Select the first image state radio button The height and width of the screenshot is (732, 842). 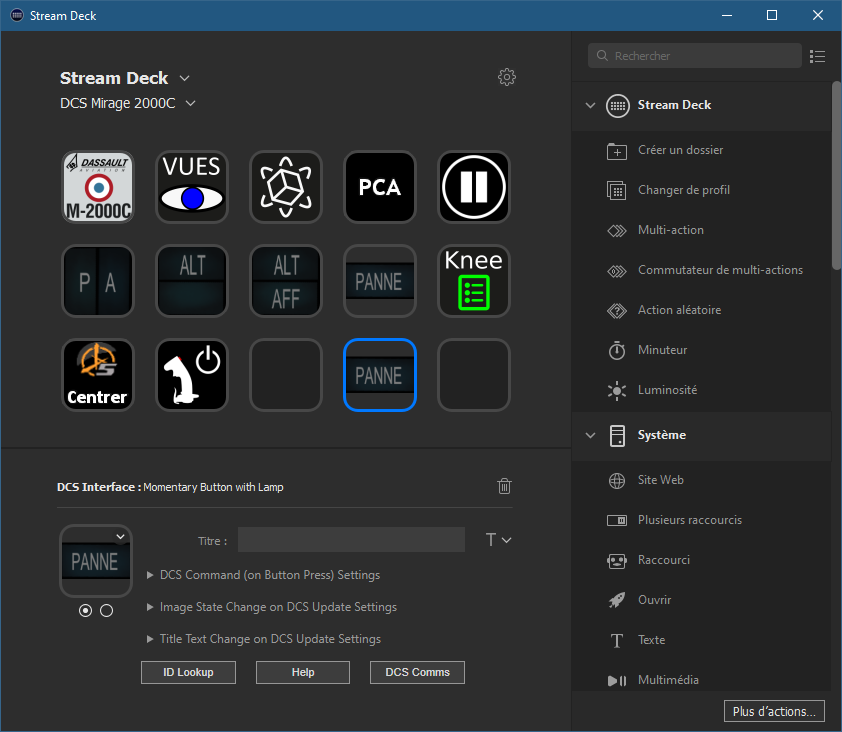(85, 611)
